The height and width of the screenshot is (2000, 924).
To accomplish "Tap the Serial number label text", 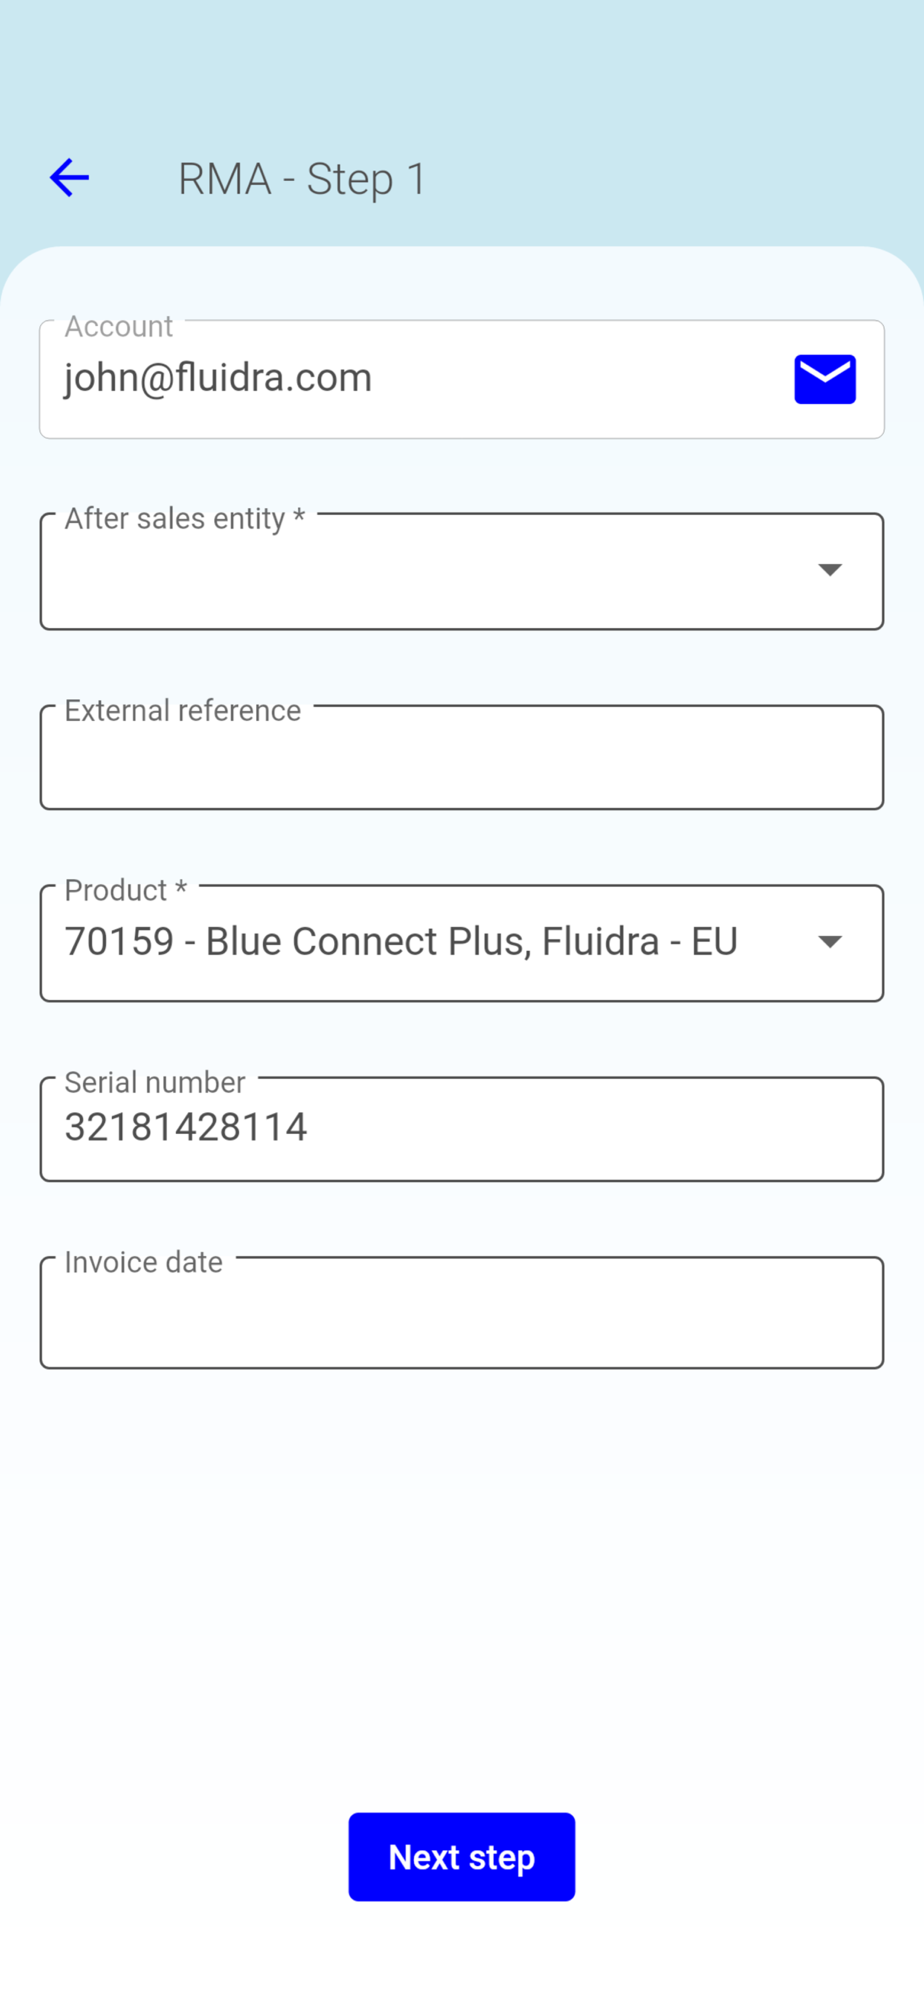I will click(x=155, y=1082).
